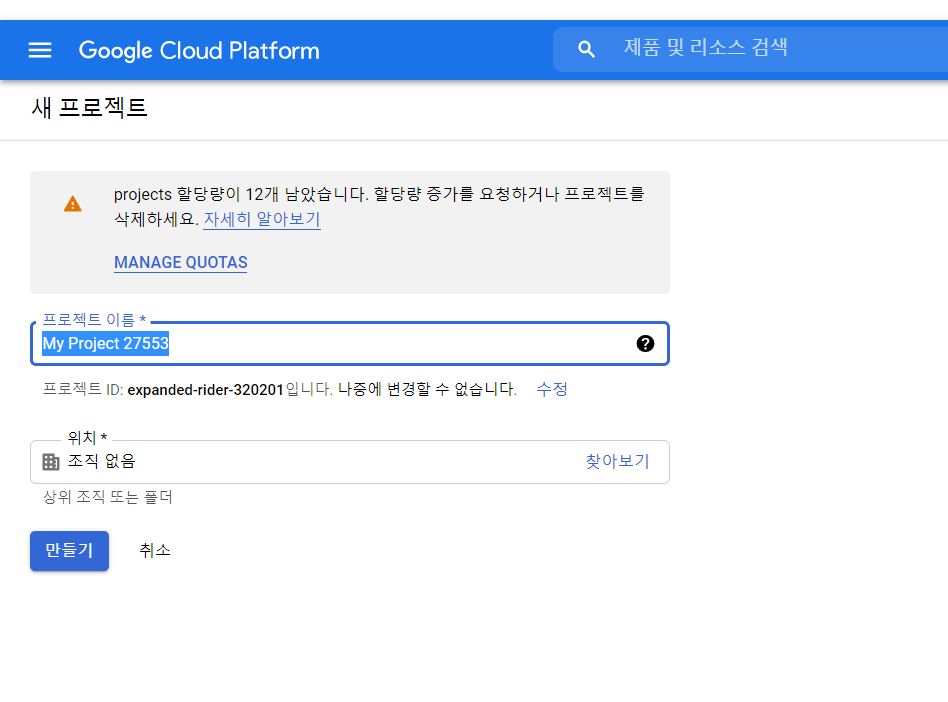Click the search magnifier icon
Image resolution: width=948 pixels, height=702 pixels.
(586, 50)
